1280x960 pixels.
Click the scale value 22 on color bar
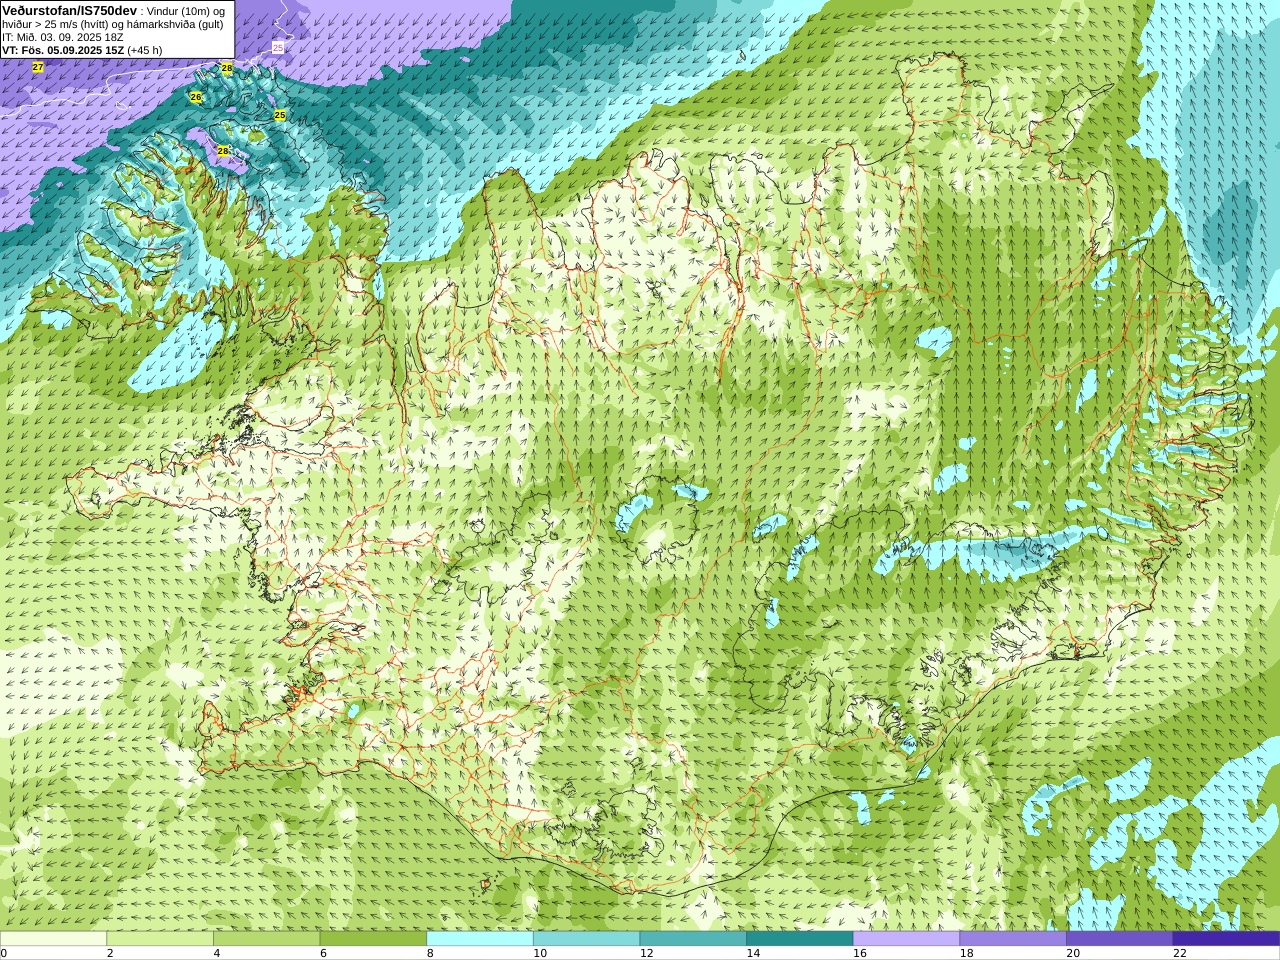1180,953
